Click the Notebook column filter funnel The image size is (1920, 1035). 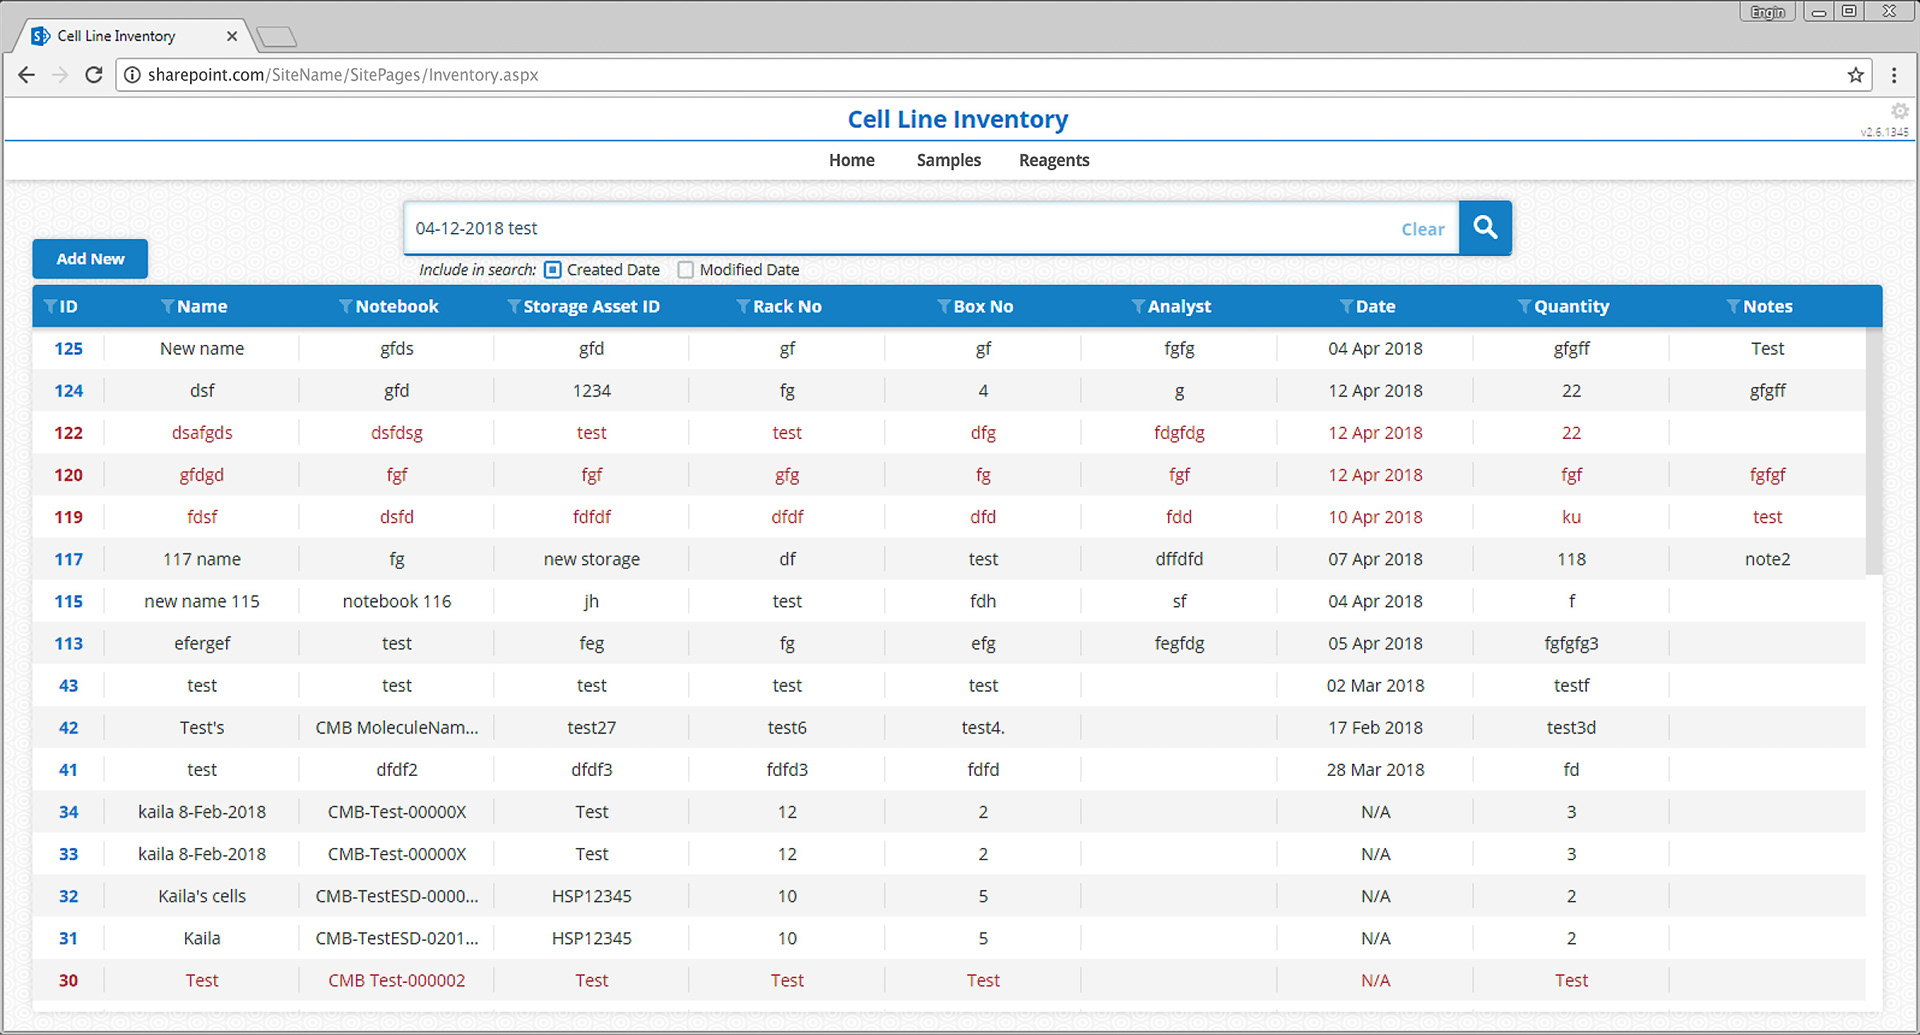click(346, 307)
